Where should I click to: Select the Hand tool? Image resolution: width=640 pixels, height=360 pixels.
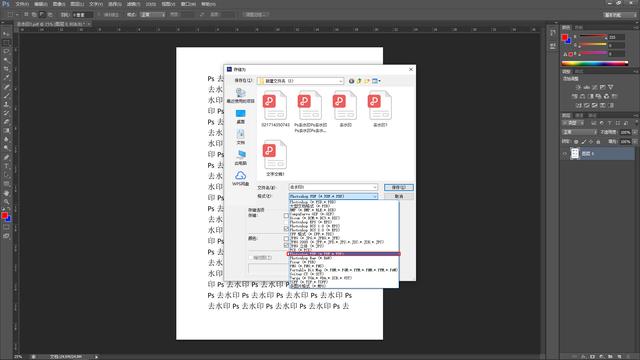pyautogui.click(x=6, y=193)
